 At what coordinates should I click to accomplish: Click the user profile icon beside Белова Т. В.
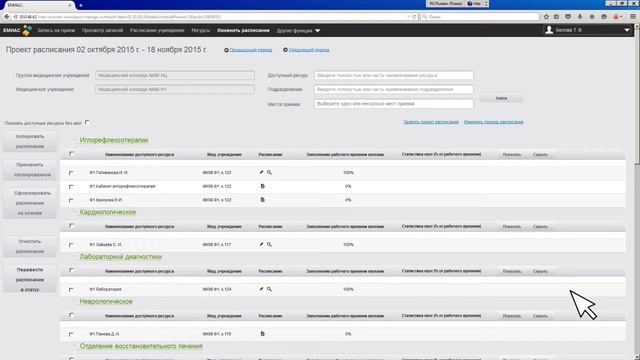[x=549, y=30]
